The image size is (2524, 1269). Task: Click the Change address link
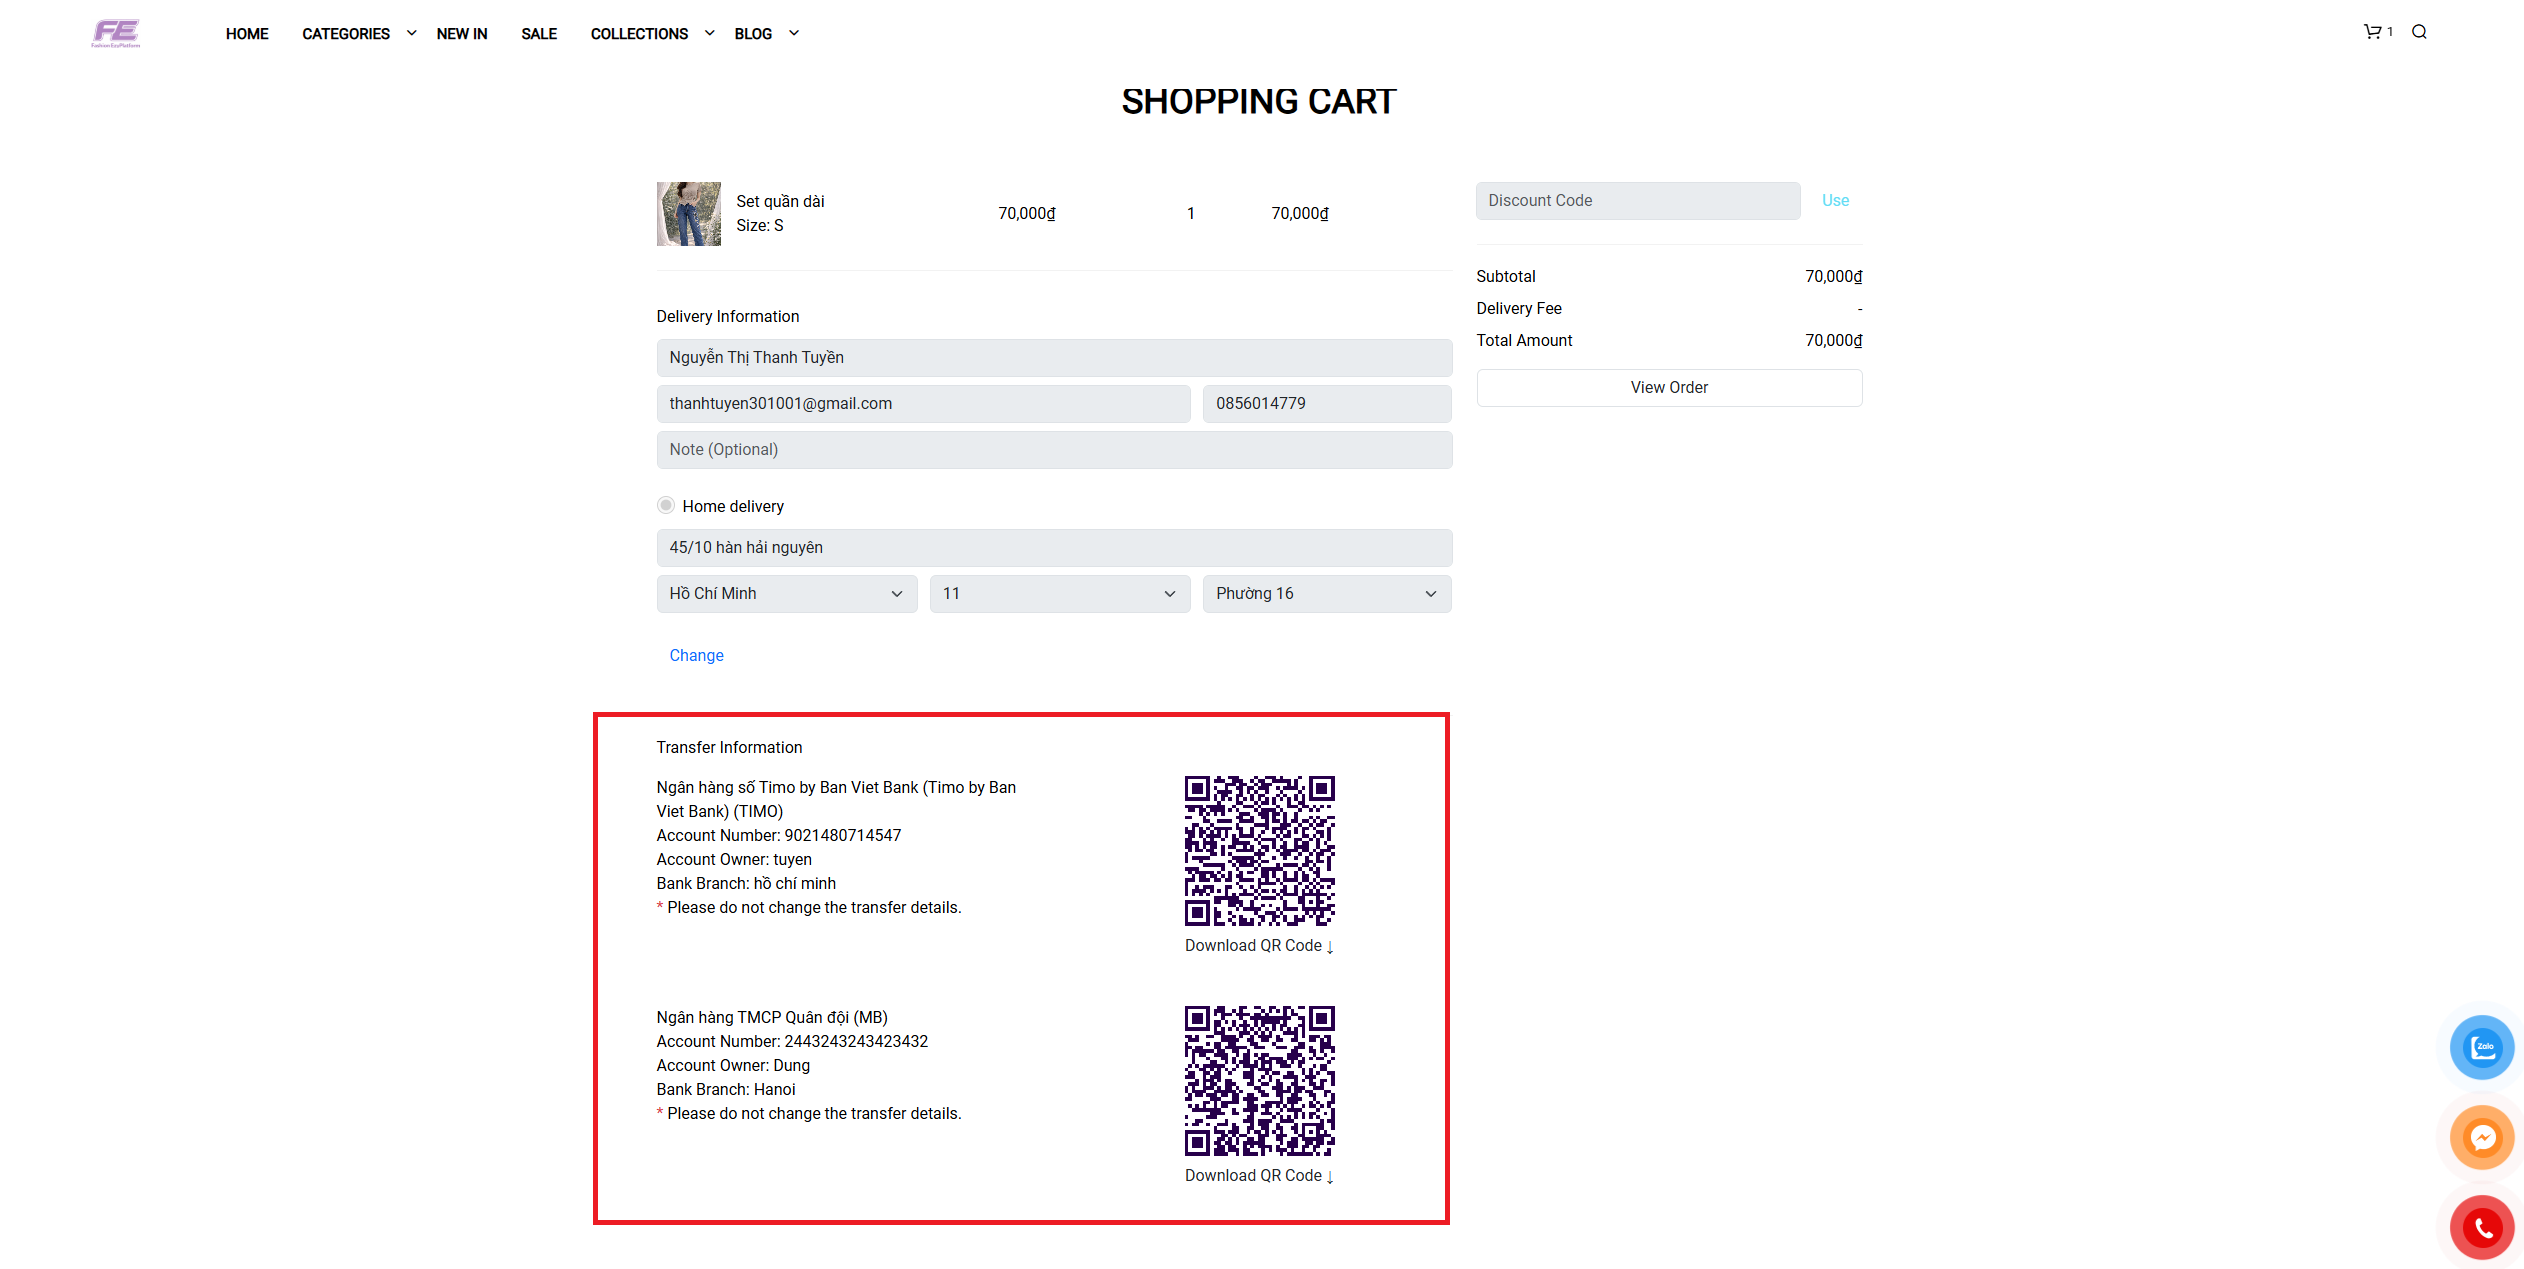[696, 655]
